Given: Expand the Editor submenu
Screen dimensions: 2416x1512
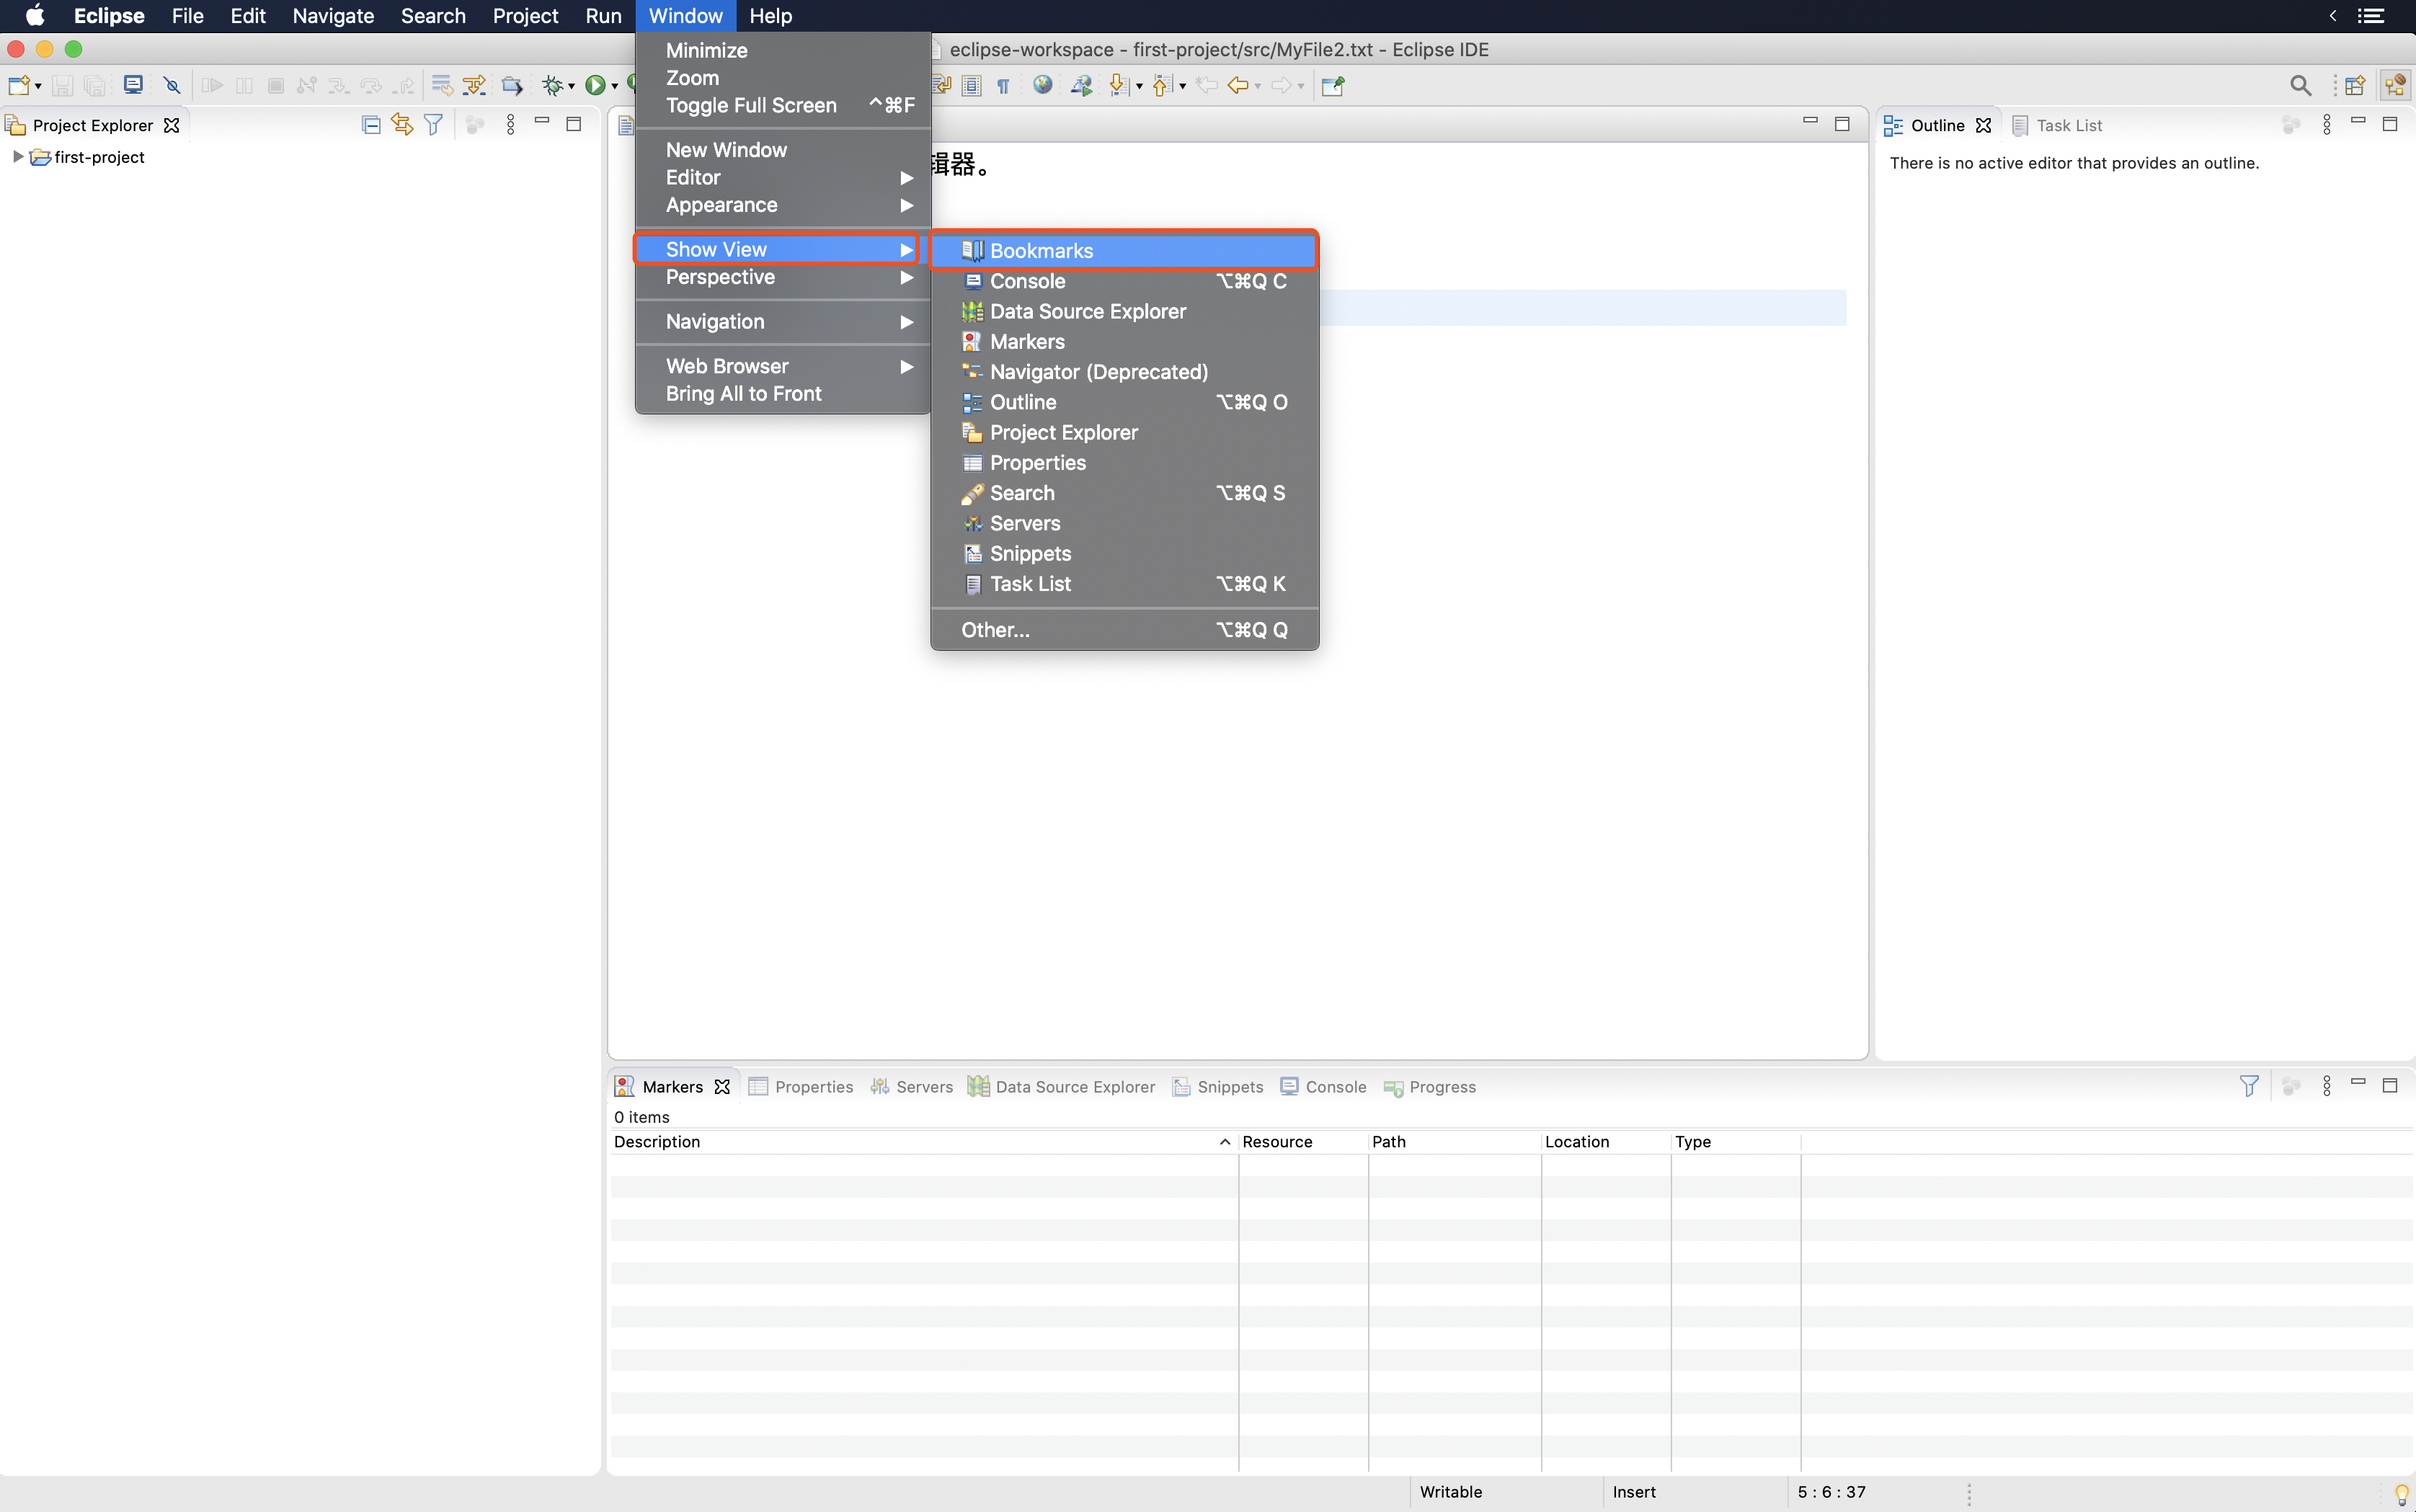Looking at the screenshot, I should [x=783, y=177].
